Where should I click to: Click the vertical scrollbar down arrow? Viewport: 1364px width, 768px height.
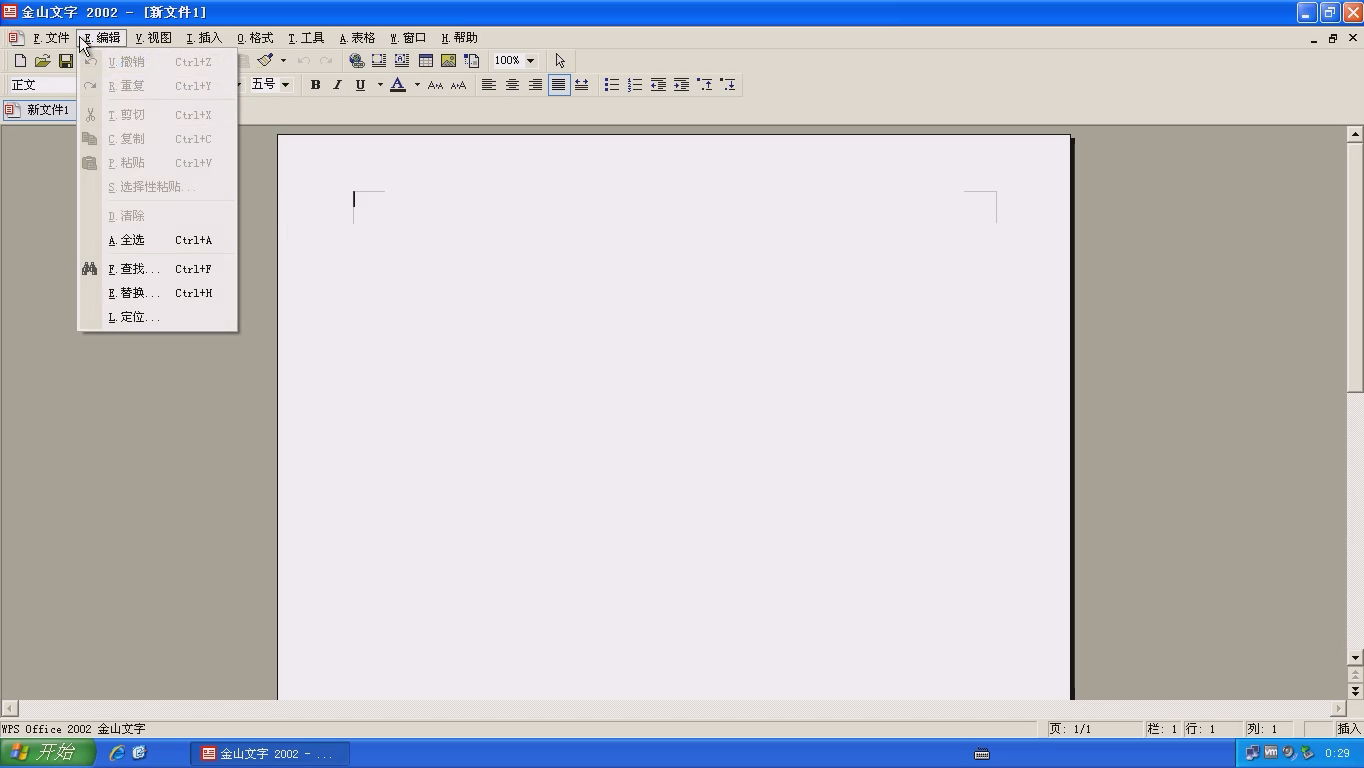tap(1355, 658)
